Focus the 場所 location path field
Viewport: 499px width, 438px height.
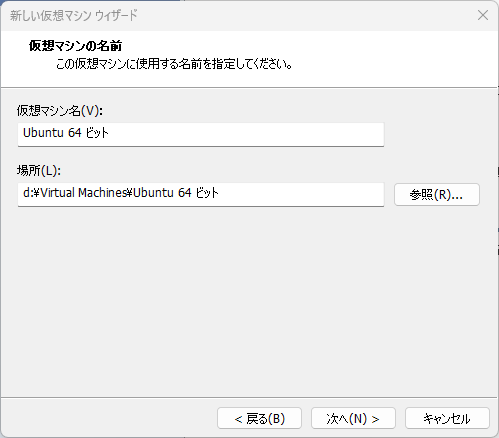[x=201, y=194]
